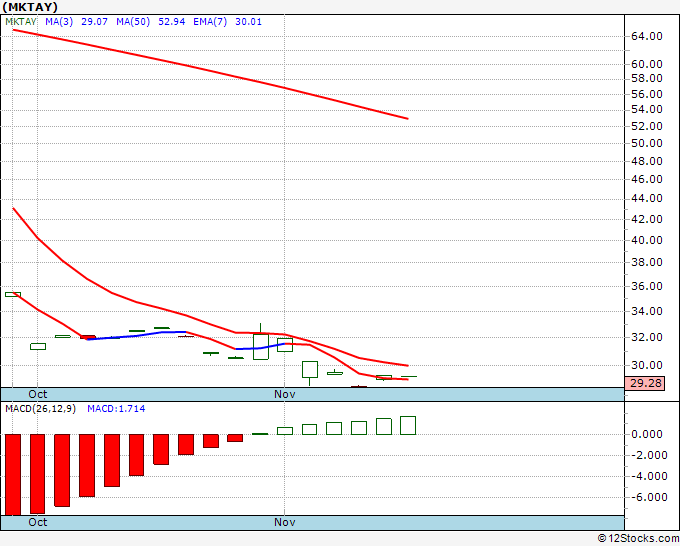Click the 40.00 price axis label
The height and width of the screenshot is (546, 680).
(x=647, y=240)
